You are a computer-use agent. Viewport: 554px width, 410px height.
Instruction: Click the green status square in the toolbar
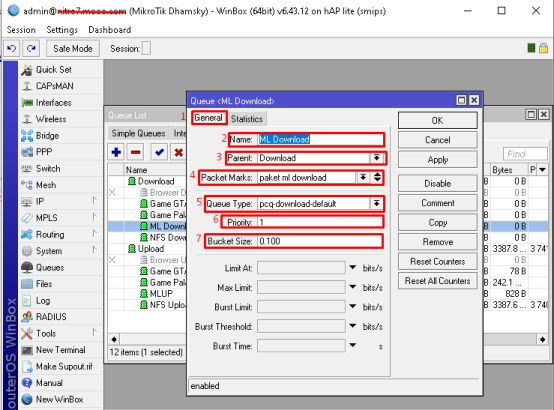click(x=531, y=48)
